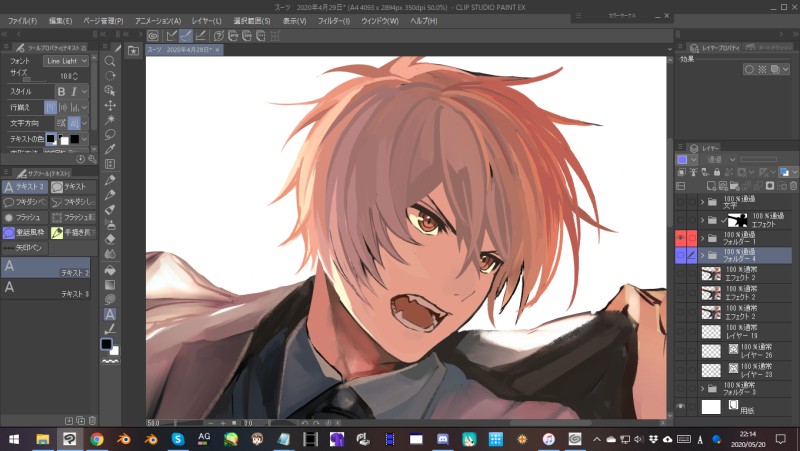
Task: Expand the エフェクト folder layer
Action: tap(703, 220)
